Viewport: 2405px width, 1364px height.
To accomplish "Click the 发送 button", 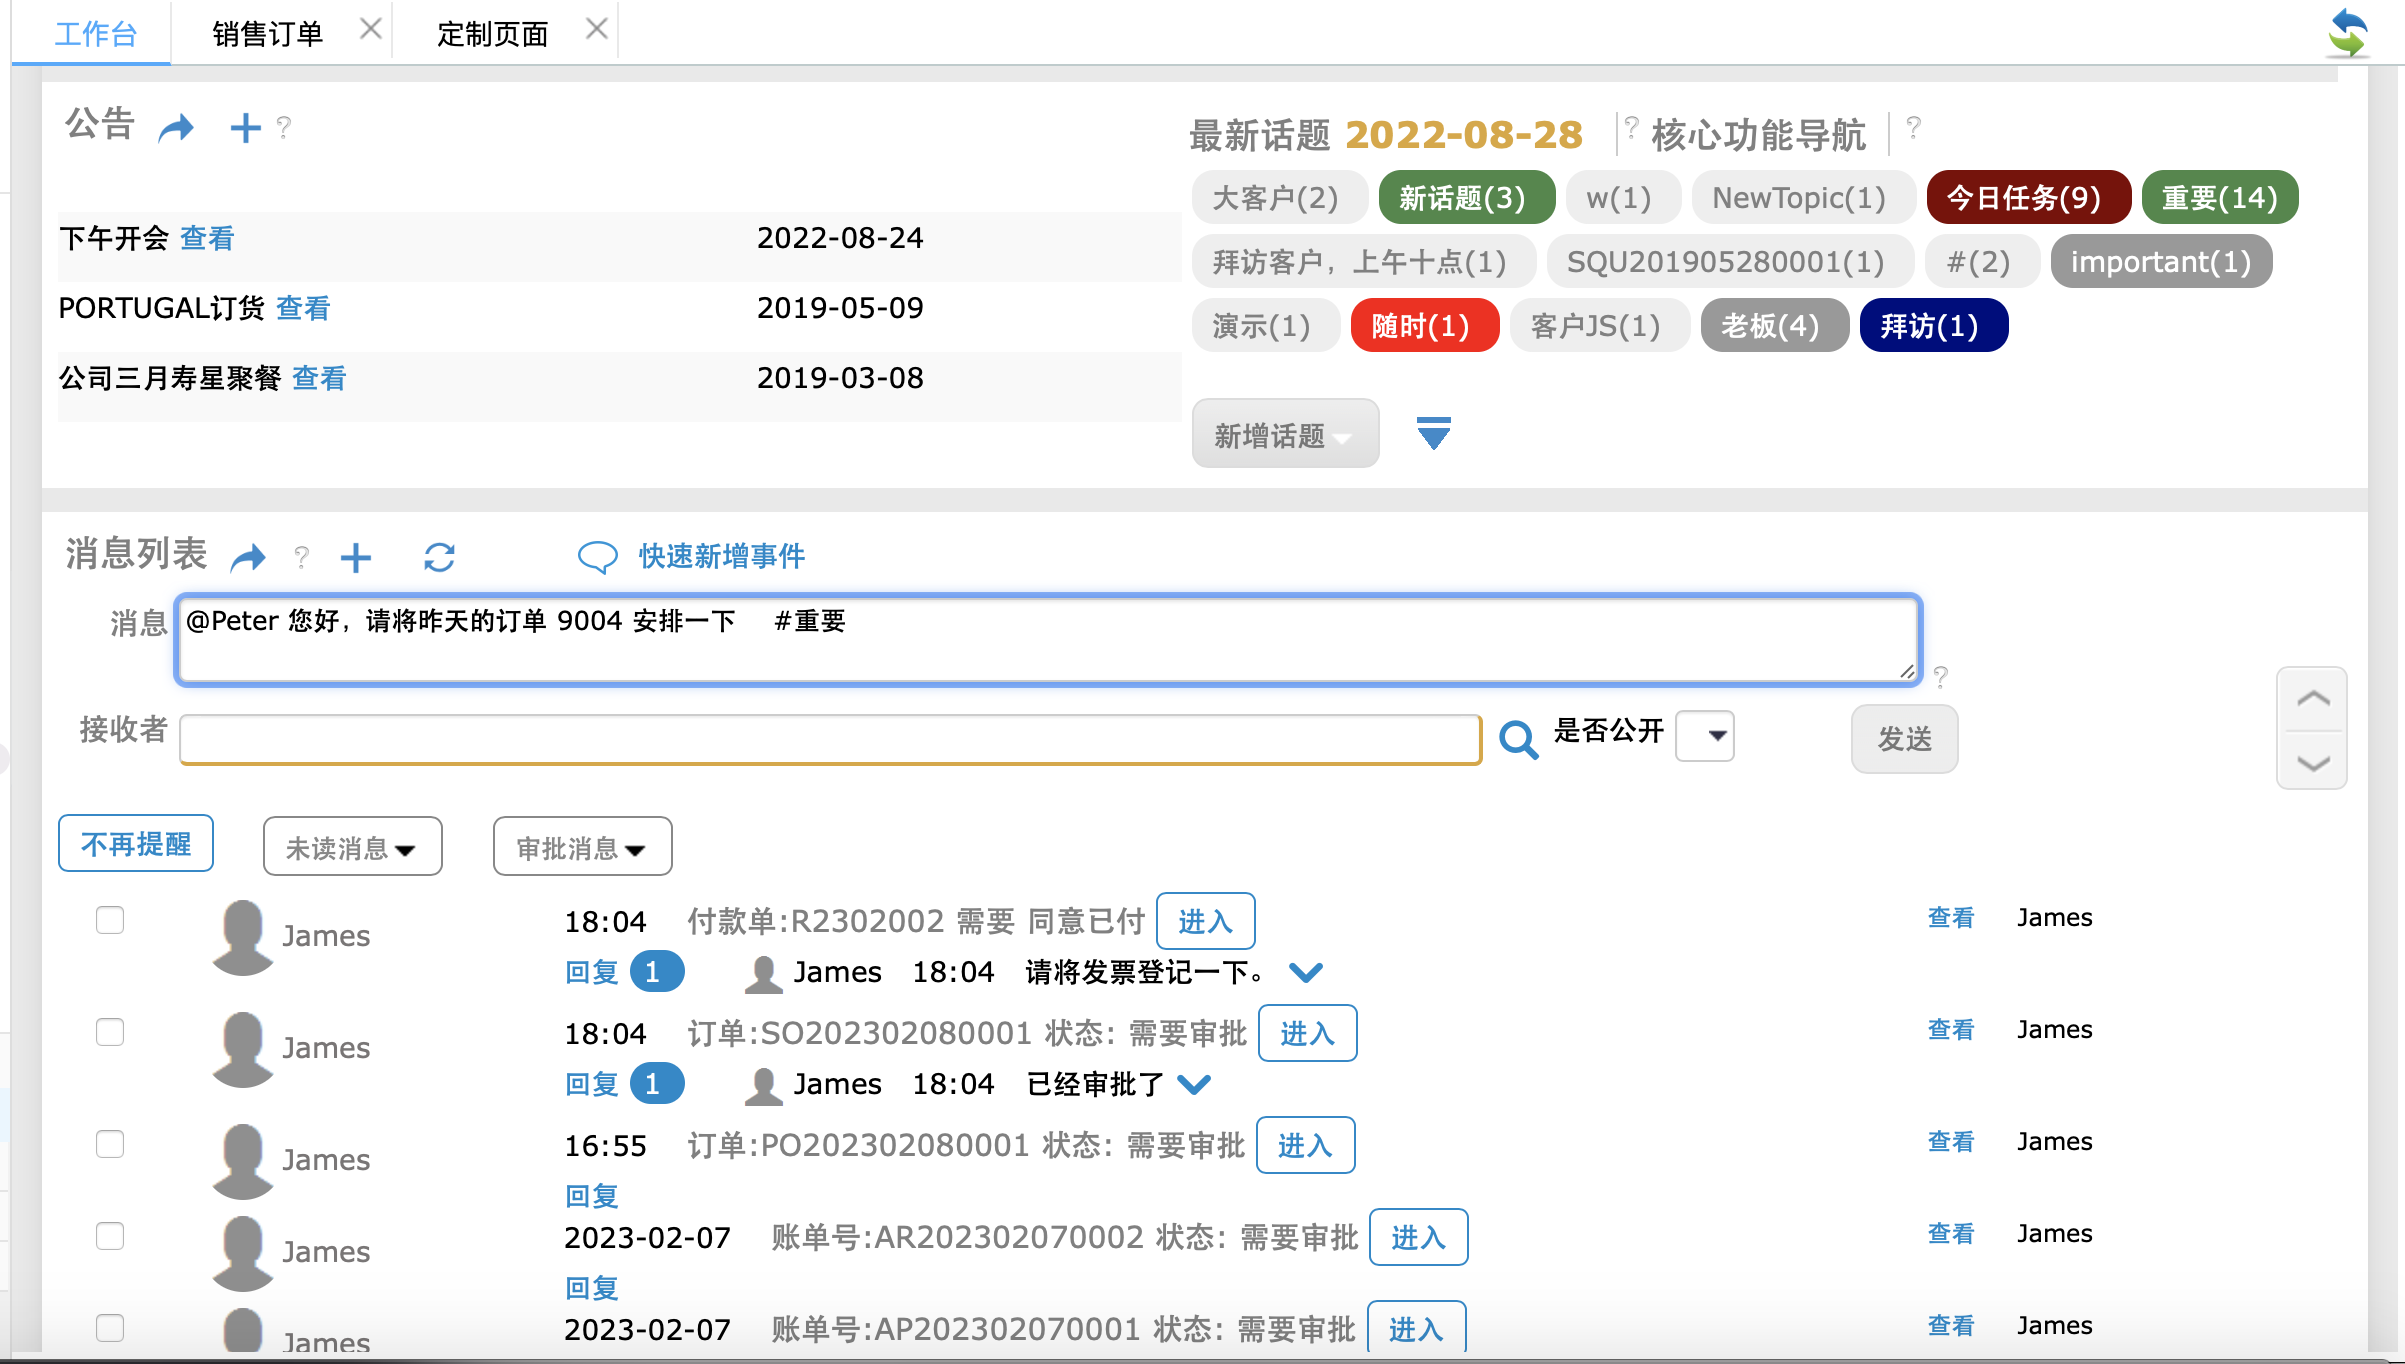I will [1904, 739].
